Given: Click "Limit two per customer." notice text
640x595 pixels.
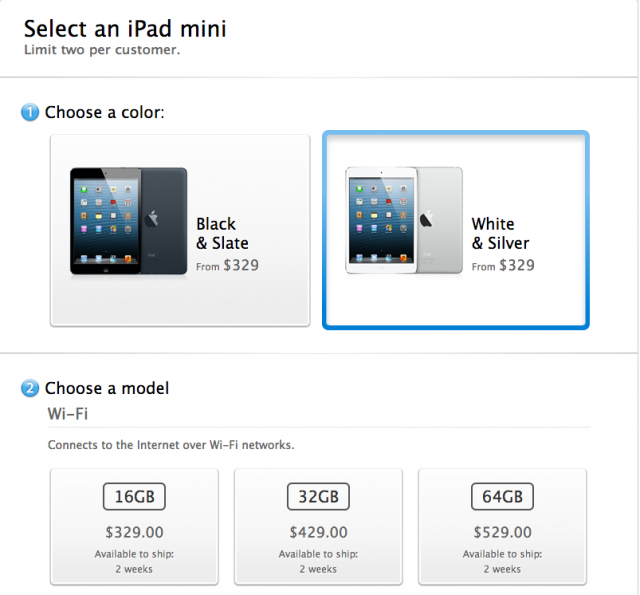Looking at the screenshot, I should click(x=102, y=50).
